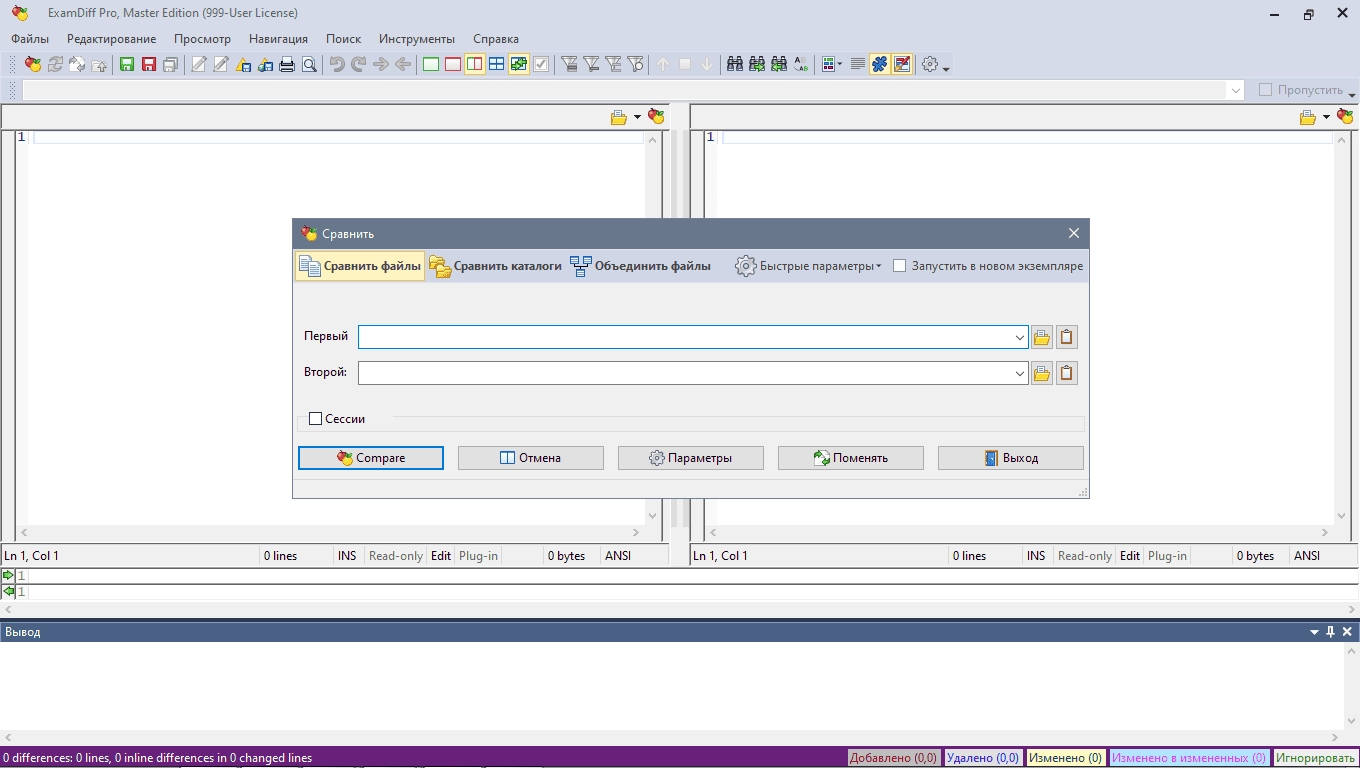
Task: Click right pane compare apples icon
Action: 1345,117
